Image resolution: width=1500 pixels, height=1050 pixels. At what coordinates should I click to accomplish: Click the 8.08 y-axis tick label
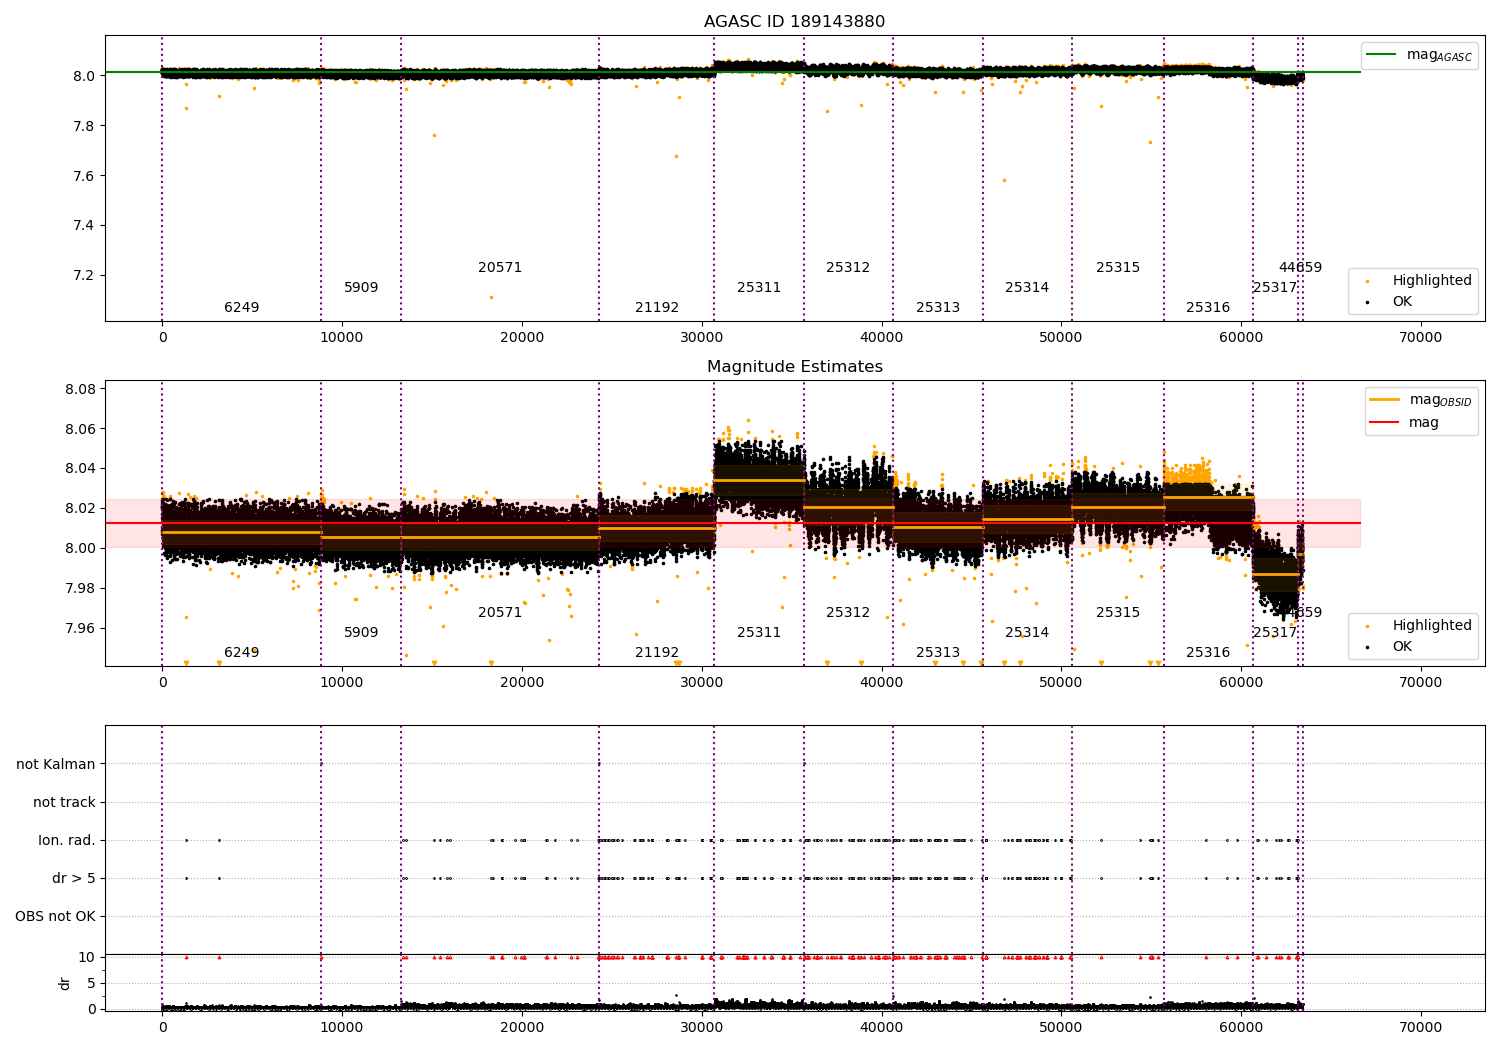coord(79,389)
